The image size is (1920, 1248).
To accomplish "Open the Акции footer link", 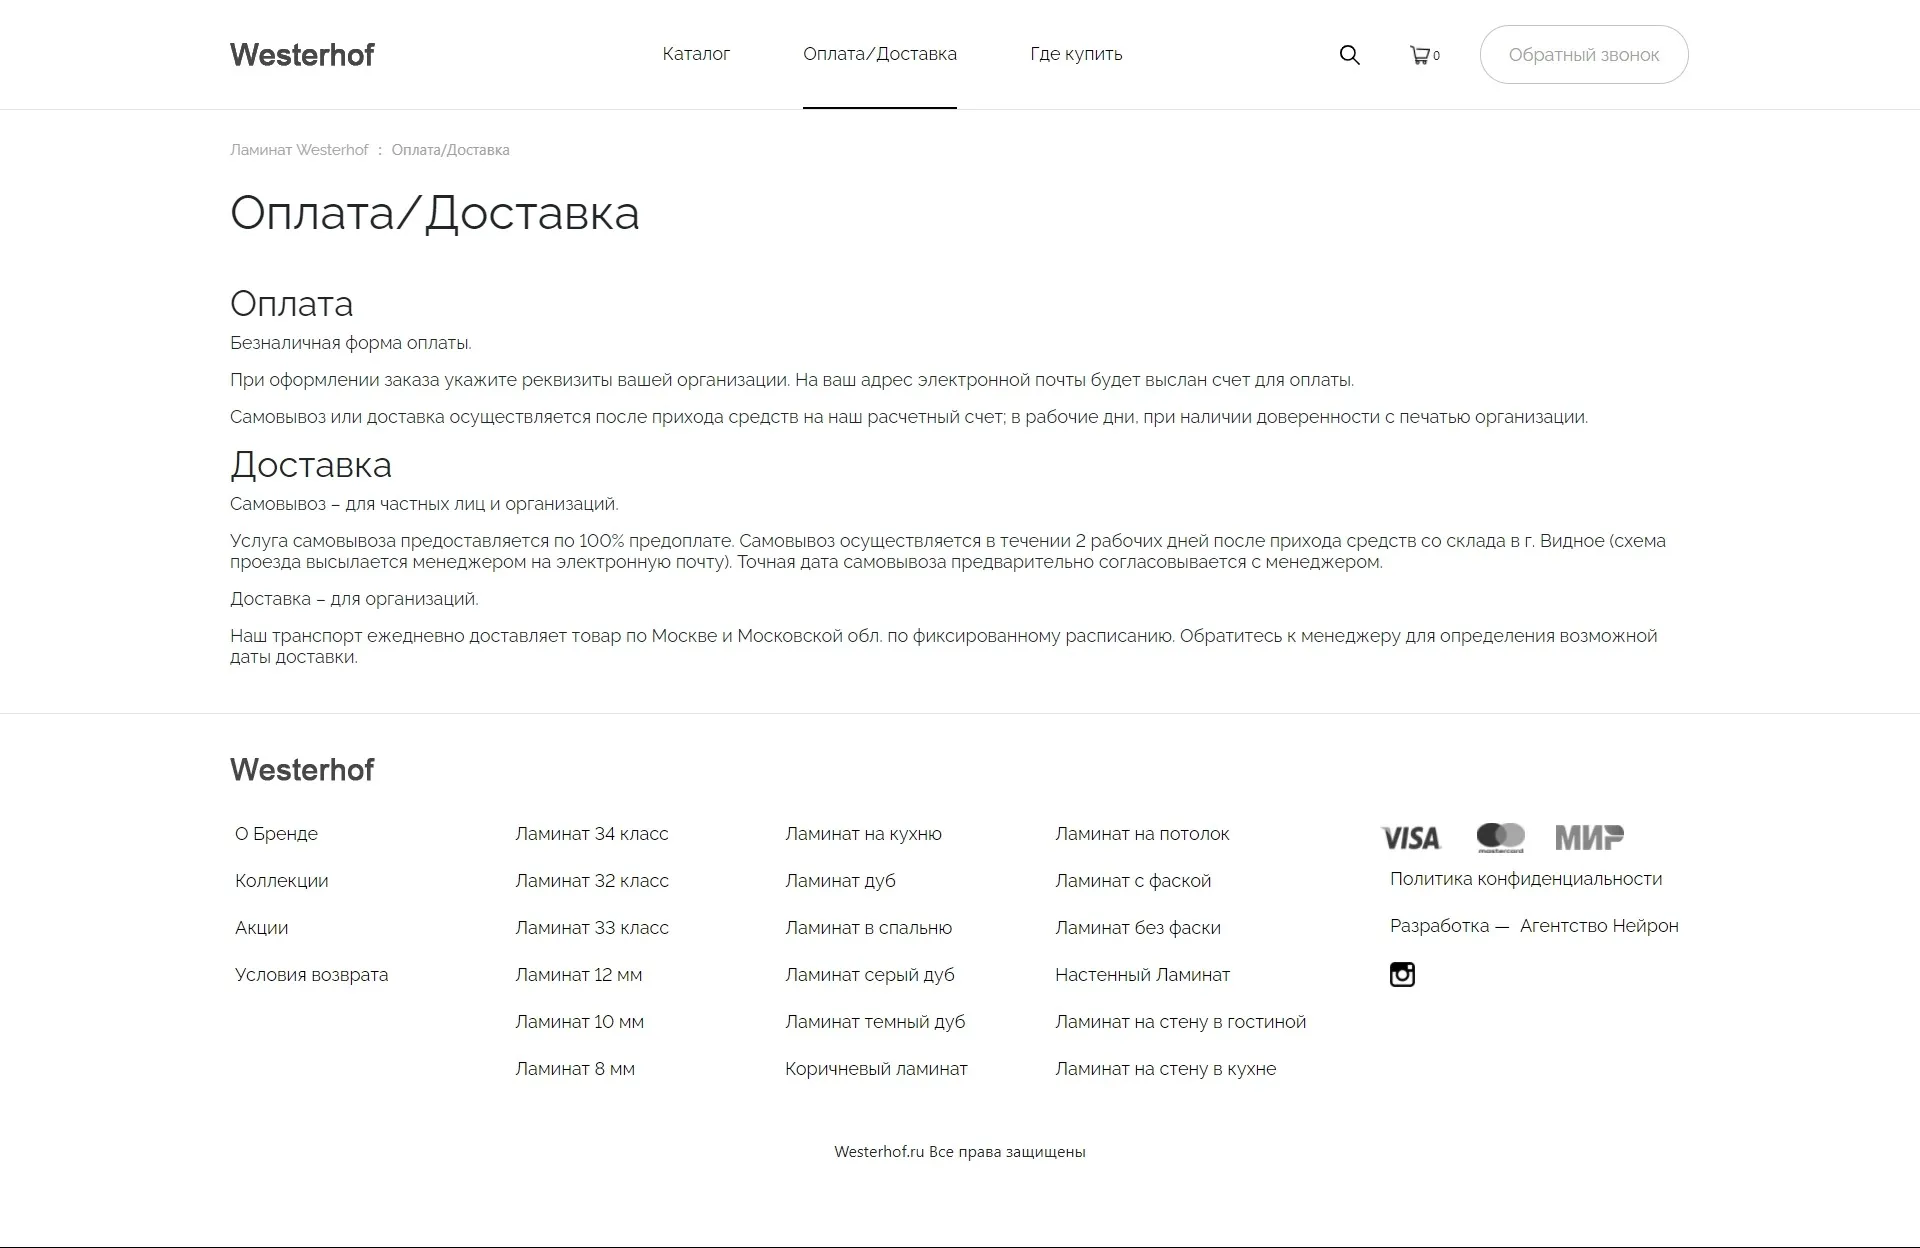I will [x=261, y=928].
